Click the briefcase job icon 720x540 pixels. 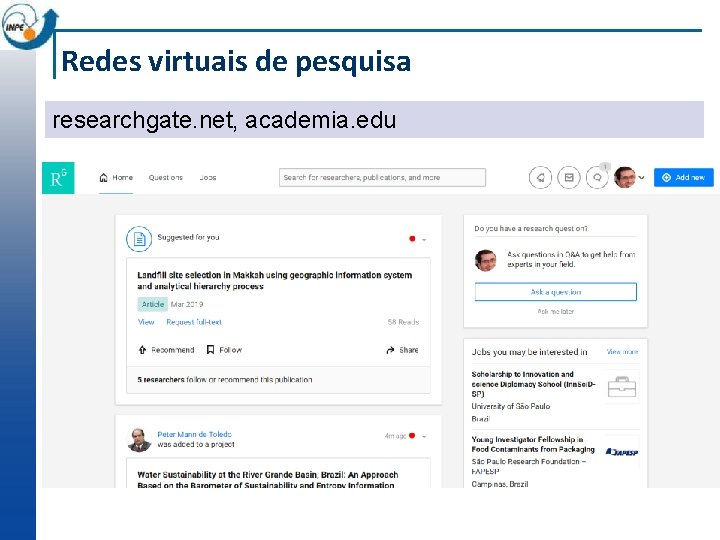pos(622,387)
